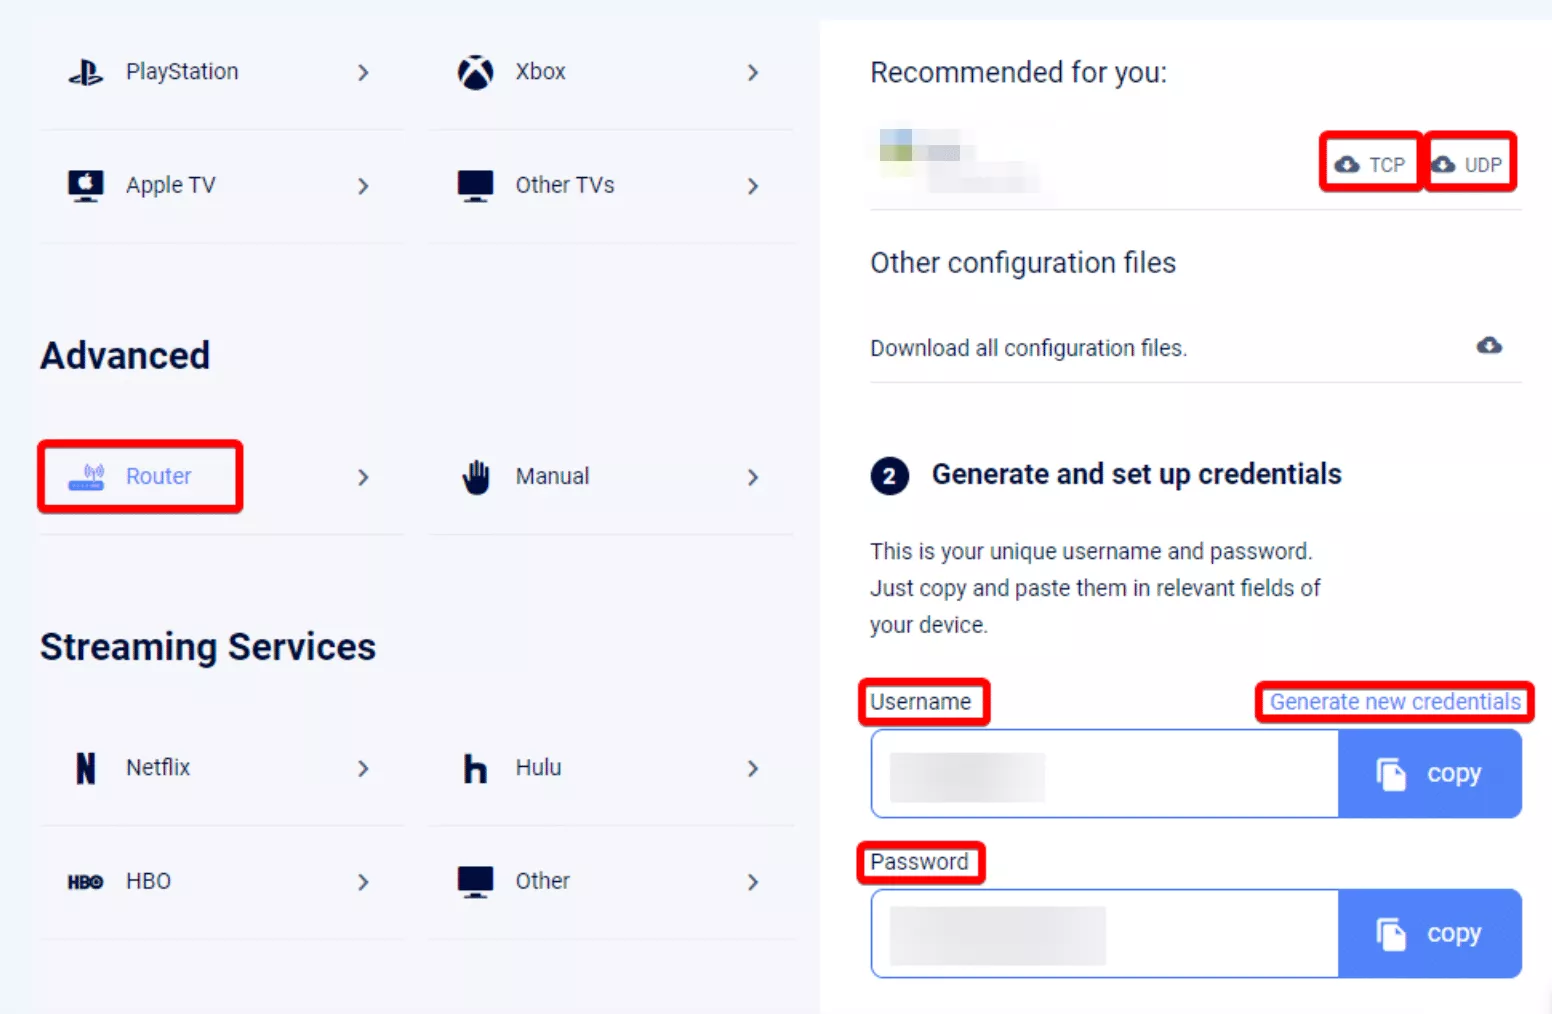Click Generate new credentials link
The height and width of the screenshot is (1014, 1552).
click(1394, 702)
